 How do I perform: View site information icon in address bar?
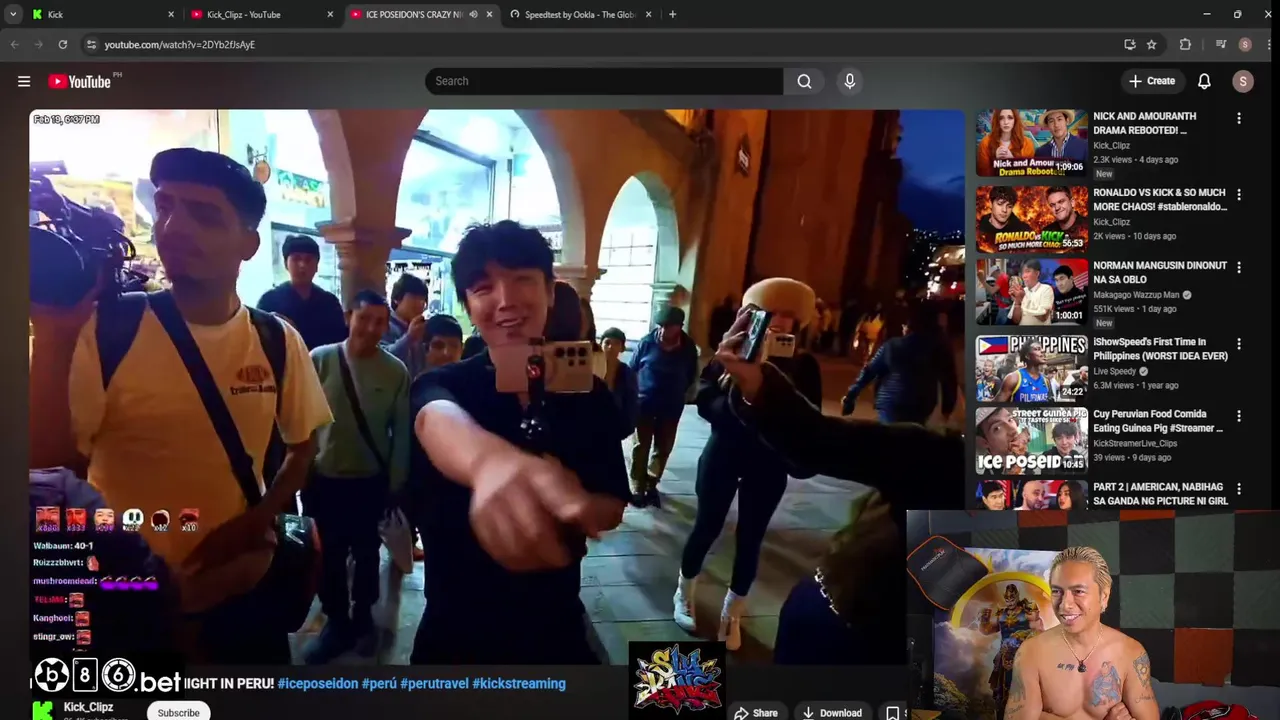click(91, 44)
